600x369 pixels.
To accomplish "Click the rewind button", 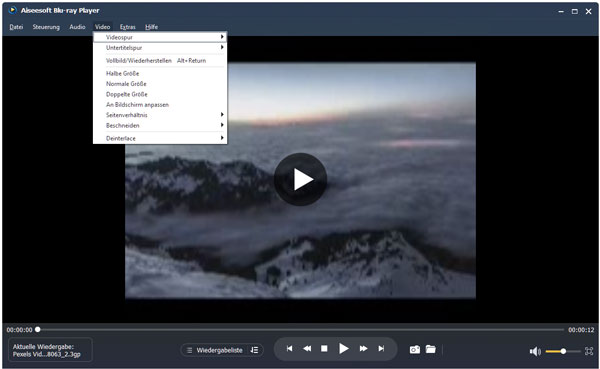I will [307, 349].
